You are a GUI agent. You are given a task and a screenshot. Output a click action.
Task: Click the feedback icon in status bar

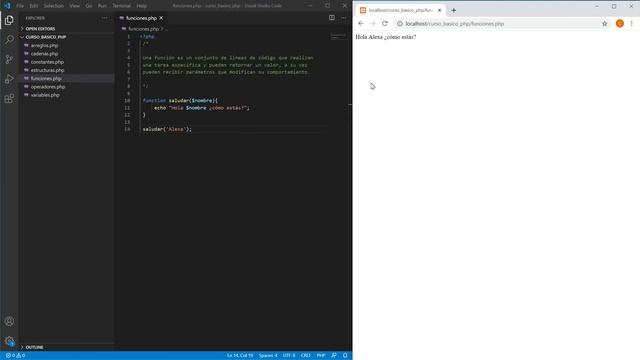[x=334, y=356]
